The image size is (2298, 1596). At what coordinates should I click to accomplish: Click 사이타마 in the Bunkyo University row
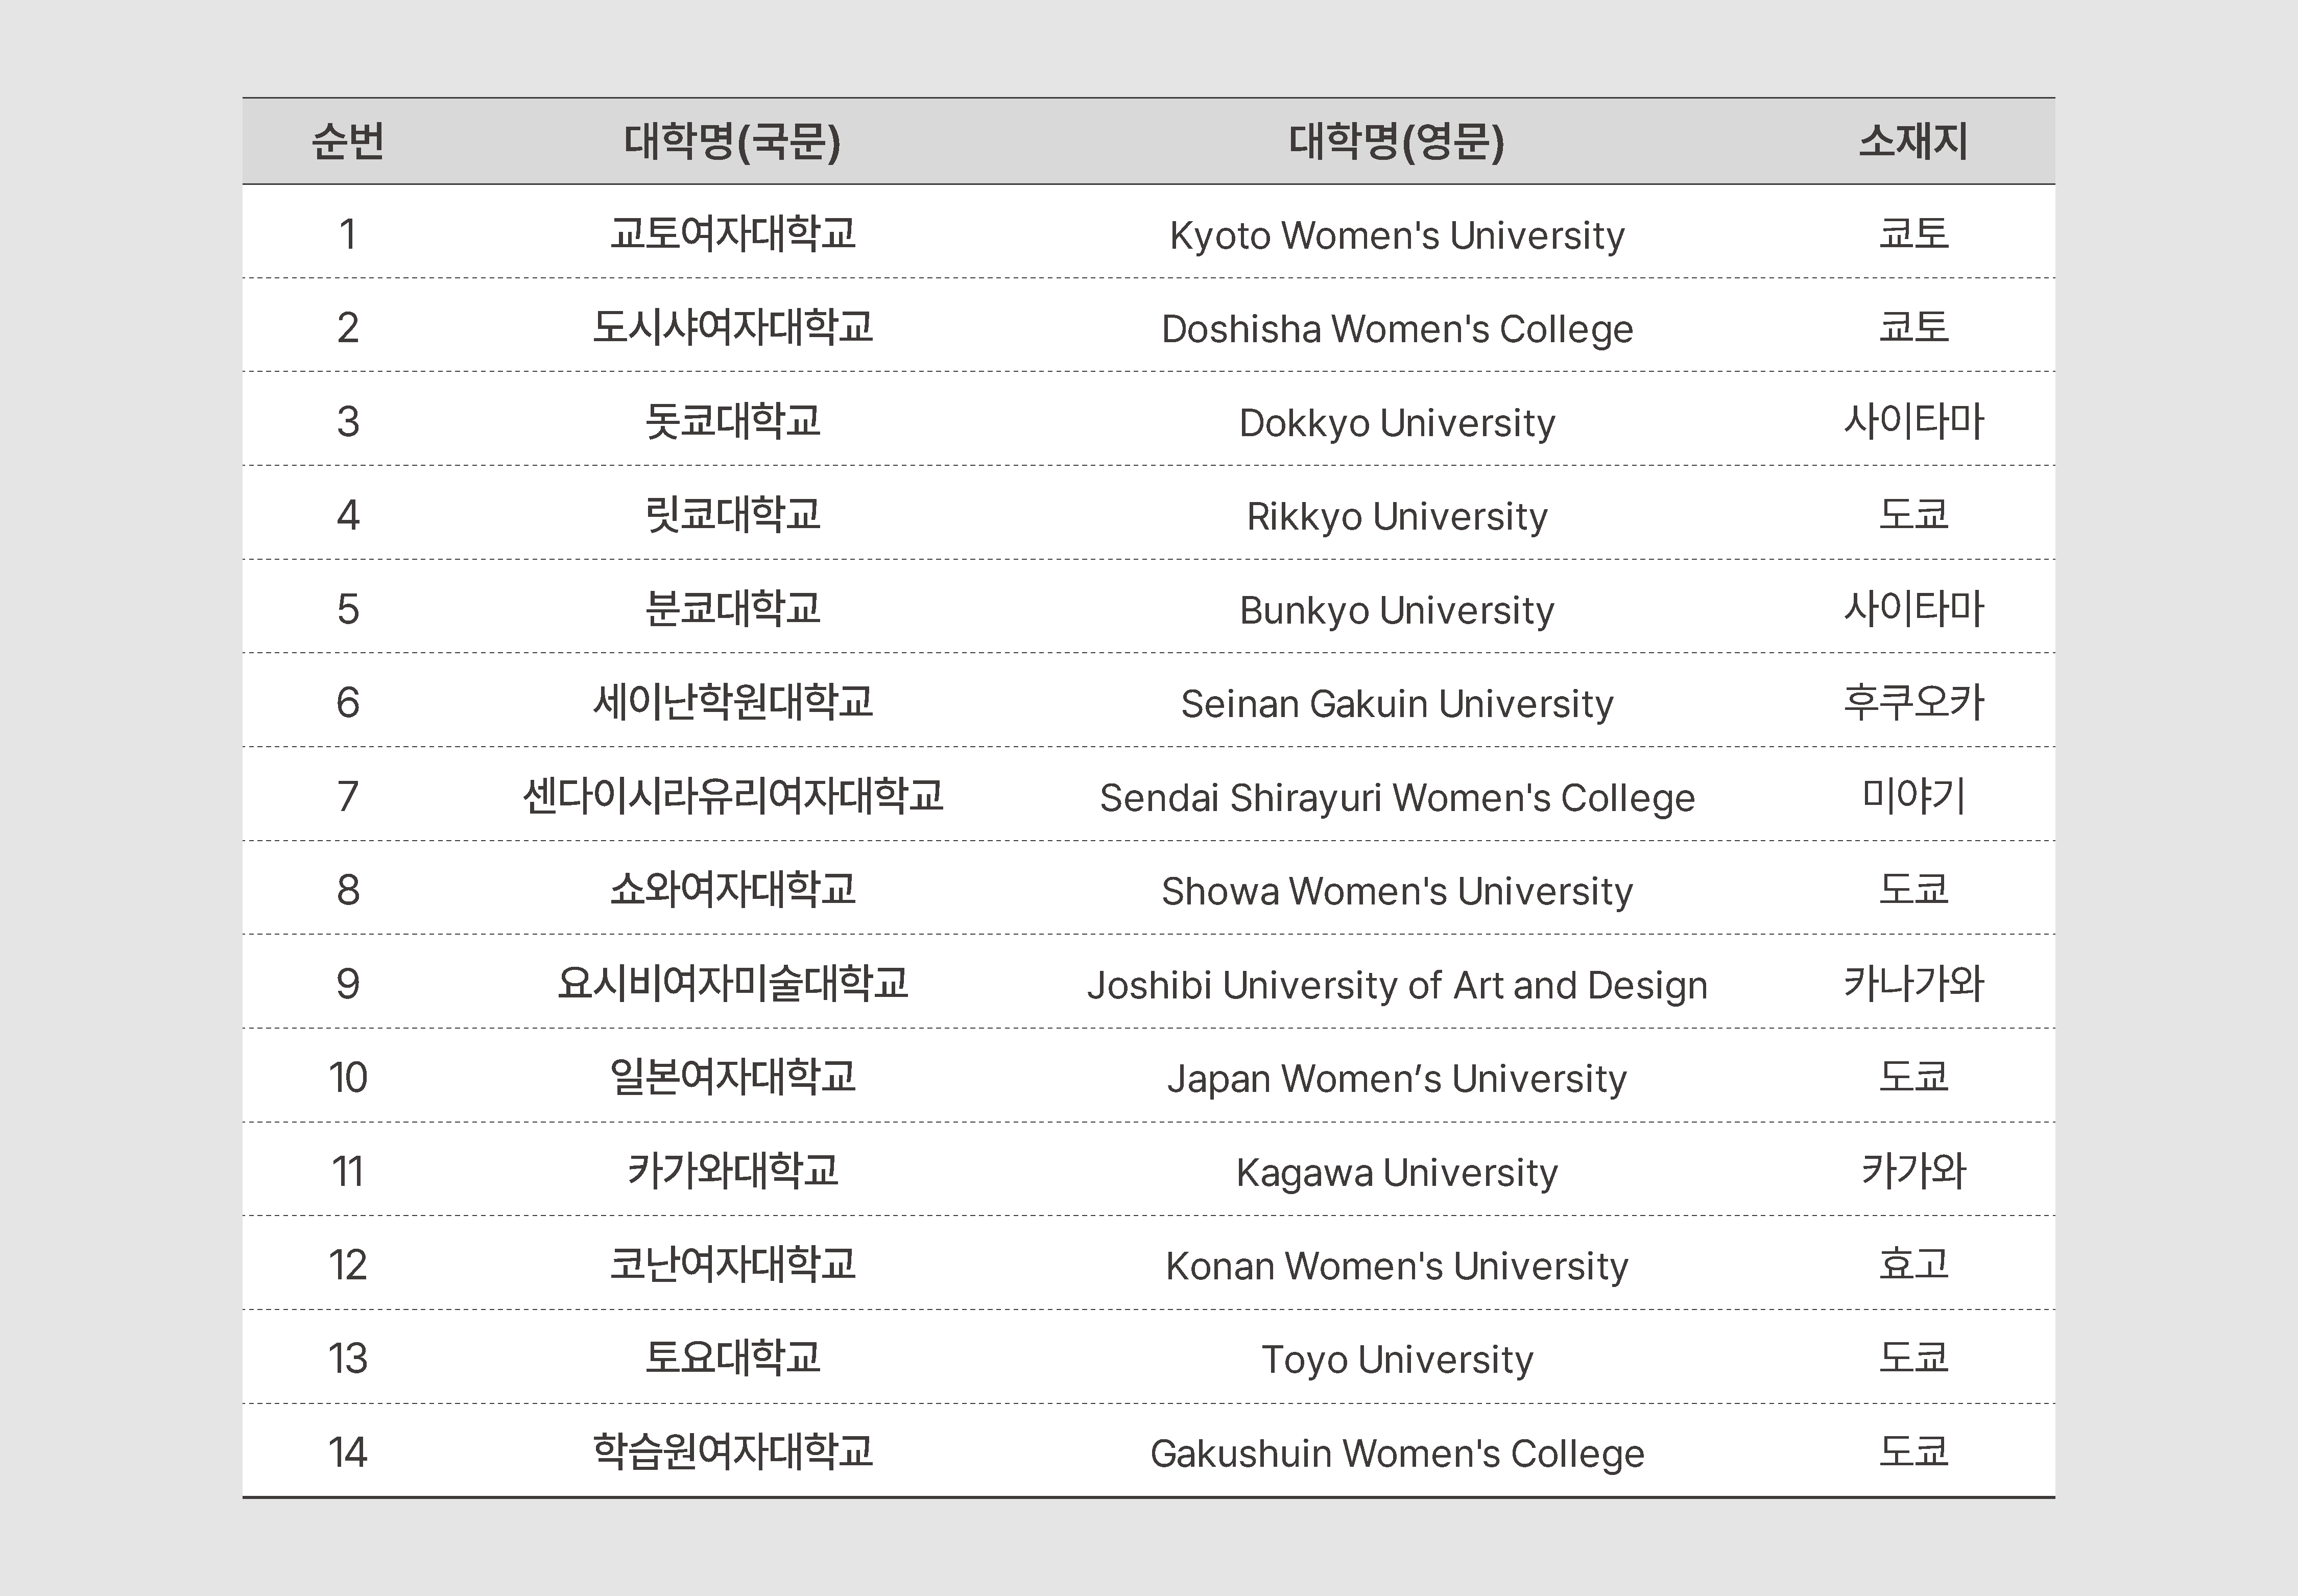[x=1913, y=608]
